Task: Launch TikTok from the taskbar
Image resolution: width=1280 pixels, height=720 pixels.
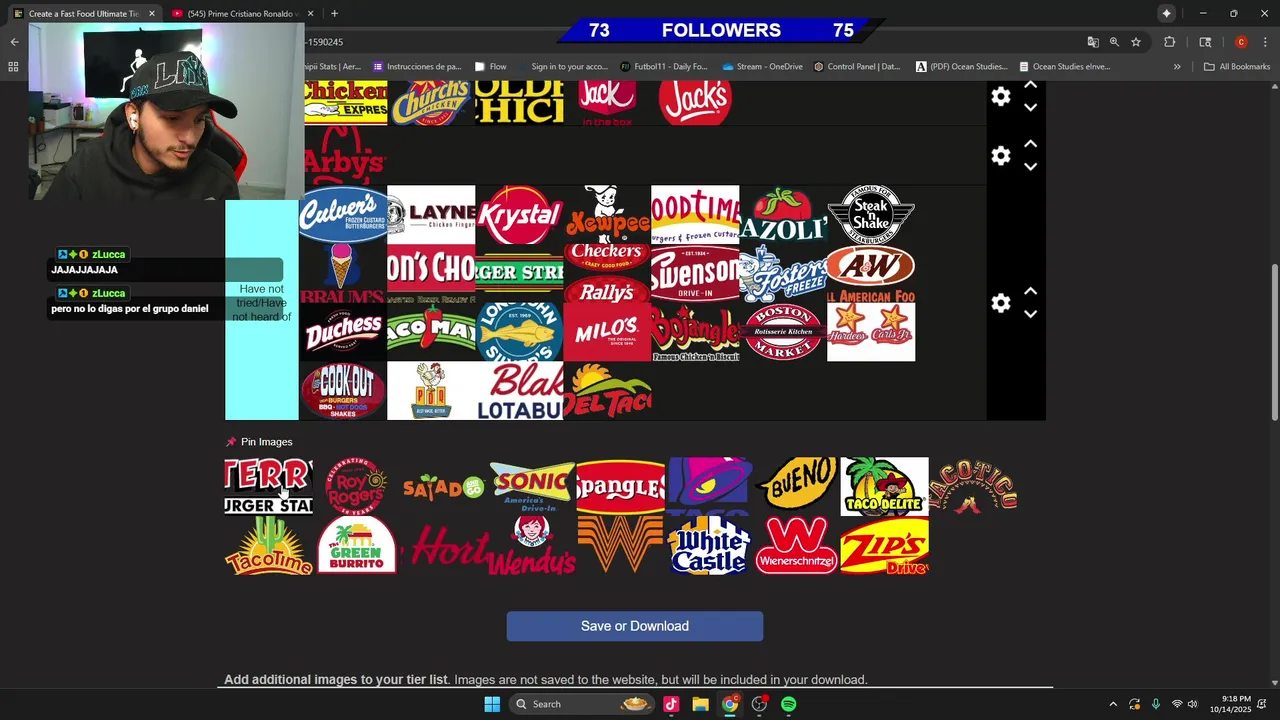Action: (671, 704)
